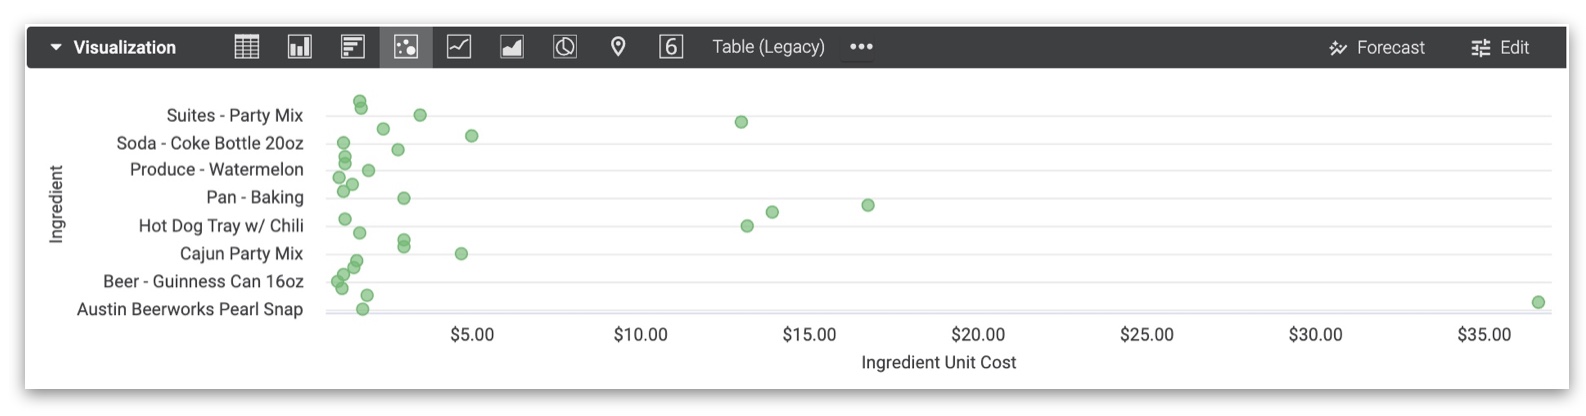Select Table (Legacy) visualization option

pyautogui.click(x=768, y=47)
